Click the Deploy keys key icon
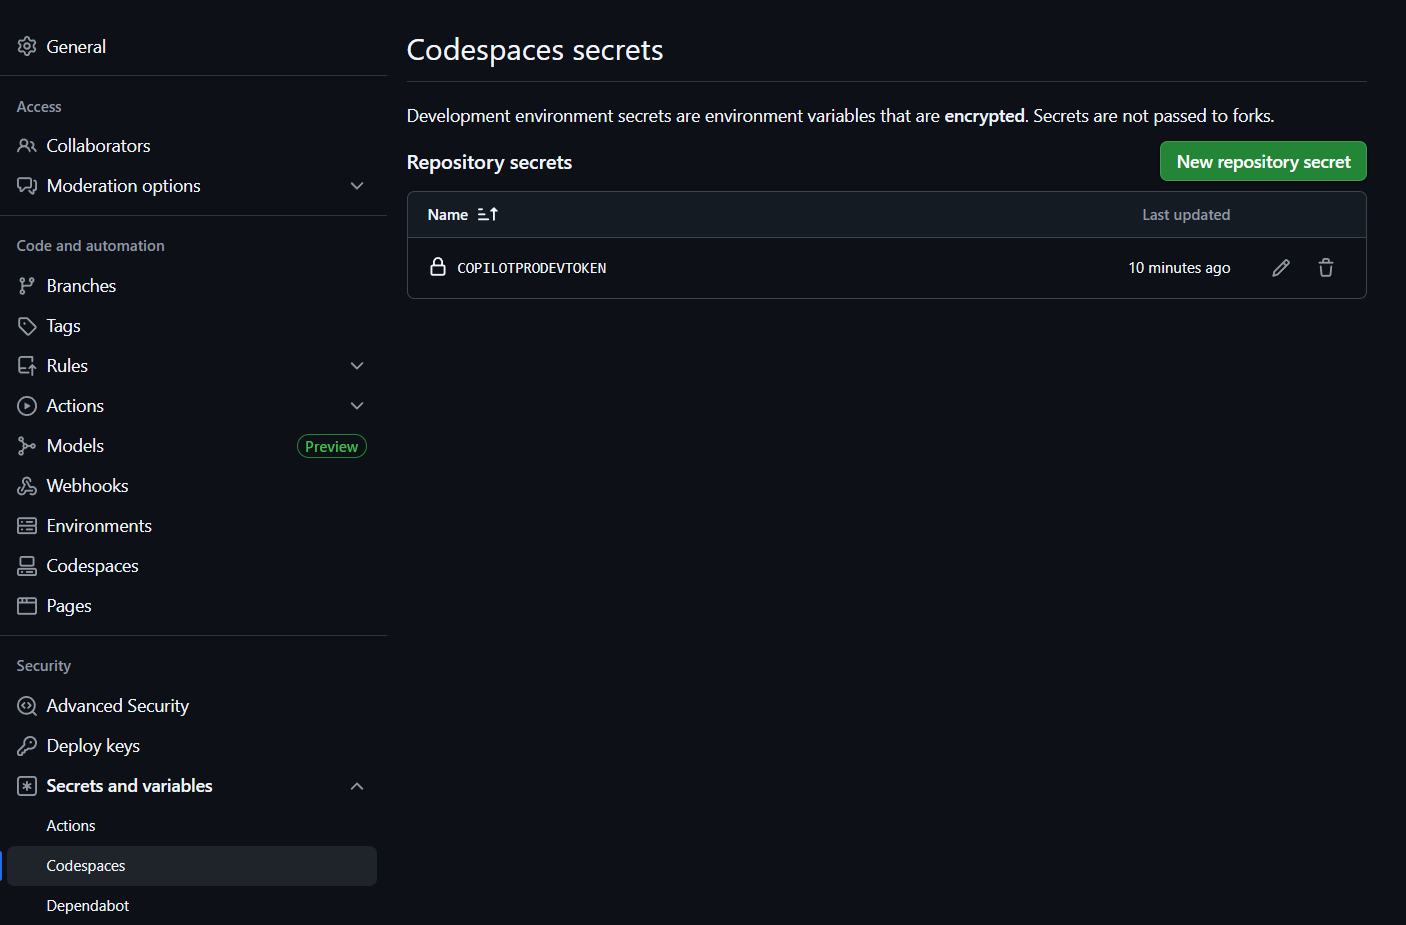 (x=26, y=745)
